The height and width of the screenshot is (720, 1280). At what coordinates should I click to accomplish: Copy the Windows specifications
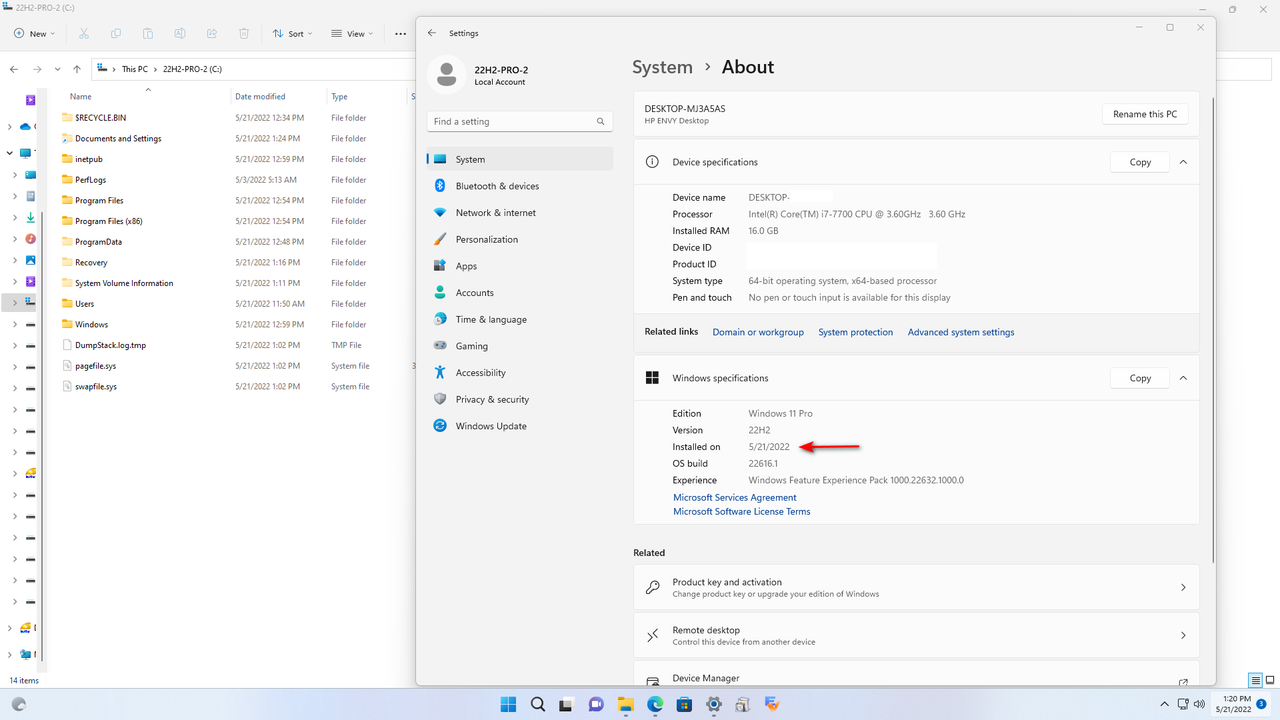tap(1140, 378)
